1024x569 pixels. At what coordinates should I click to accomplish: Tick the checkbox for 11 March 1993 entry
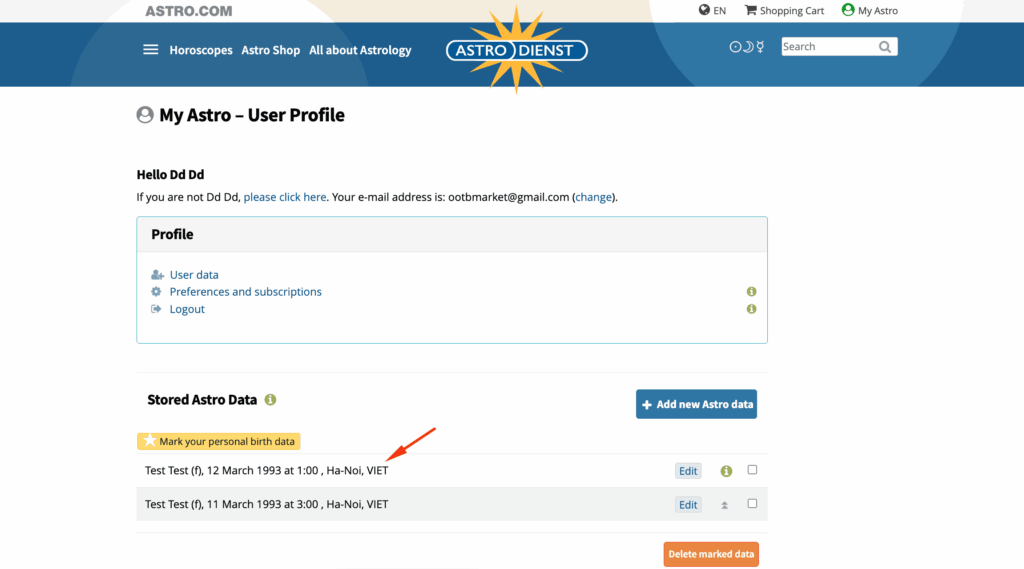point(752,504)
